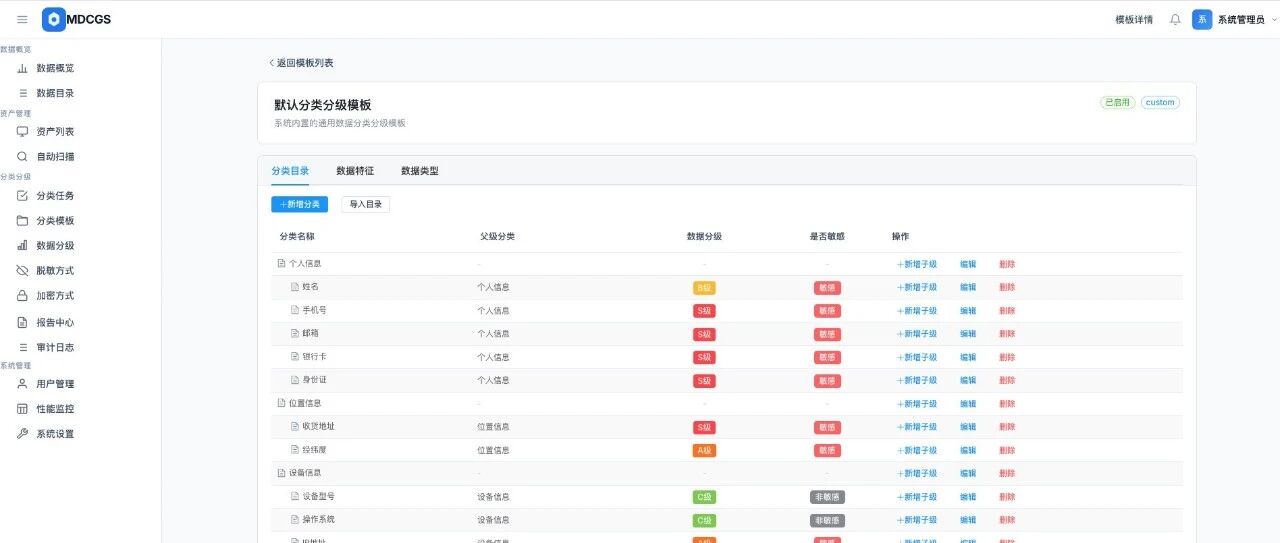
Task: Expand the 系统管理员 account dropdown arrow
Action: pos(1273,19)
